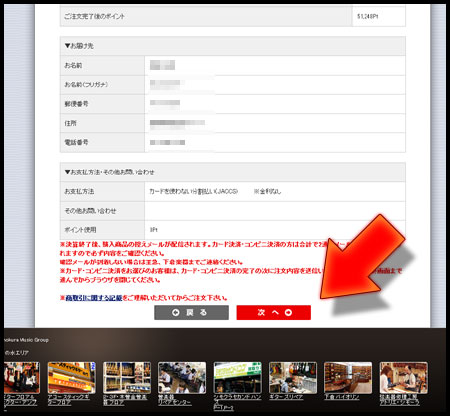Screen dimensions: 450x416
Task: Open the repair center workers-at-desks thumbnail
Action: pyautogui.click(x=182, y=378)
